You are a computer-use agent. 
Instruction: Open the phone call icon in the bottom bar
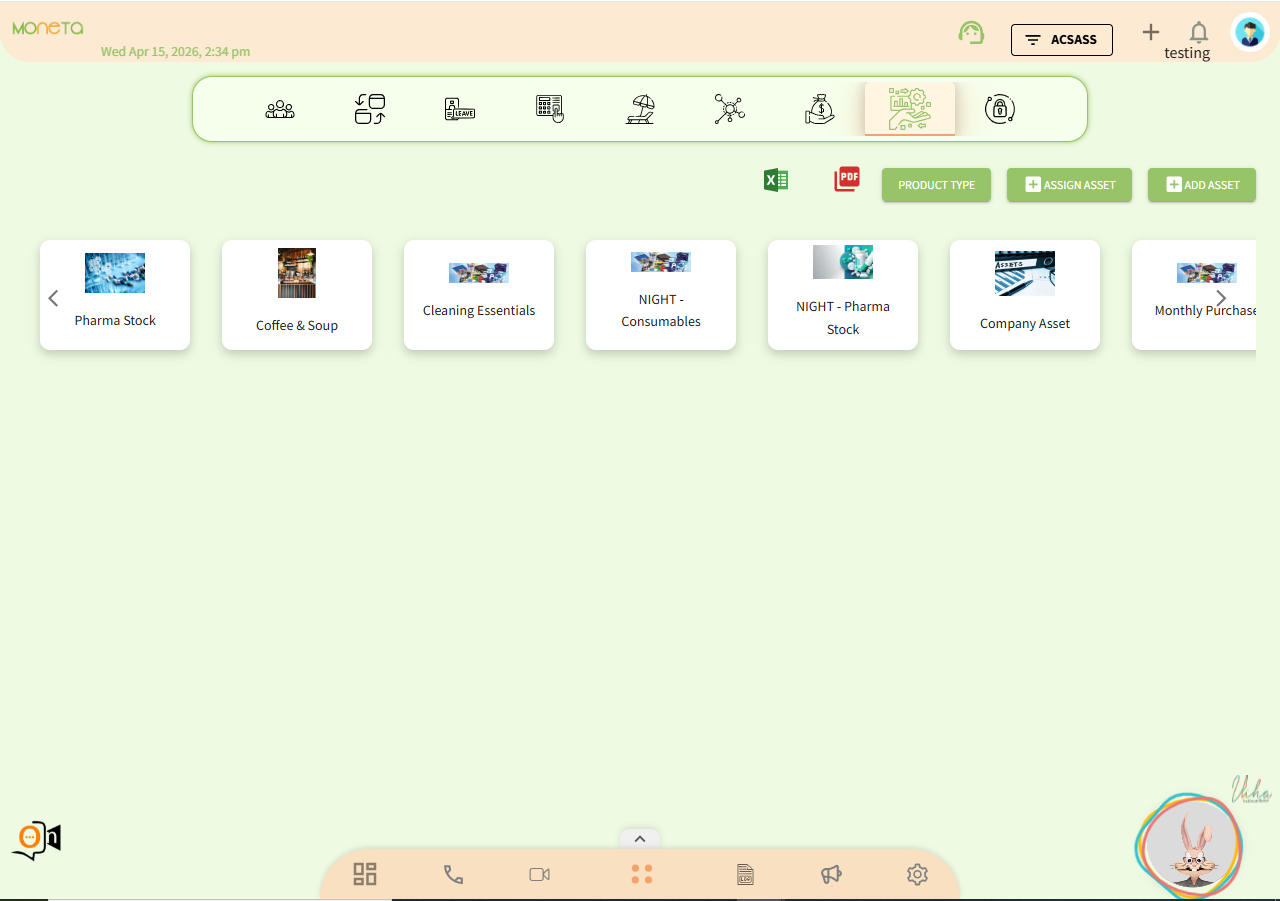pos(453,875)
